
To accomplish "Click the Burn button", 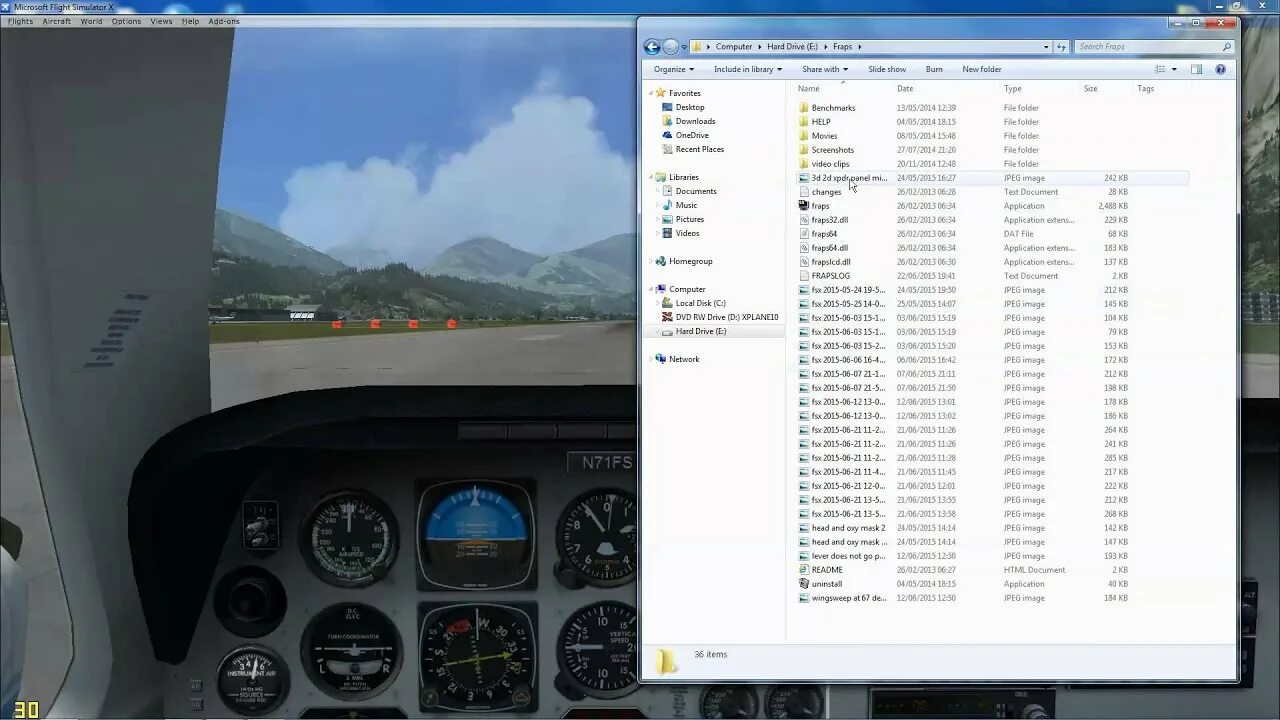I will tap(934, 69).
